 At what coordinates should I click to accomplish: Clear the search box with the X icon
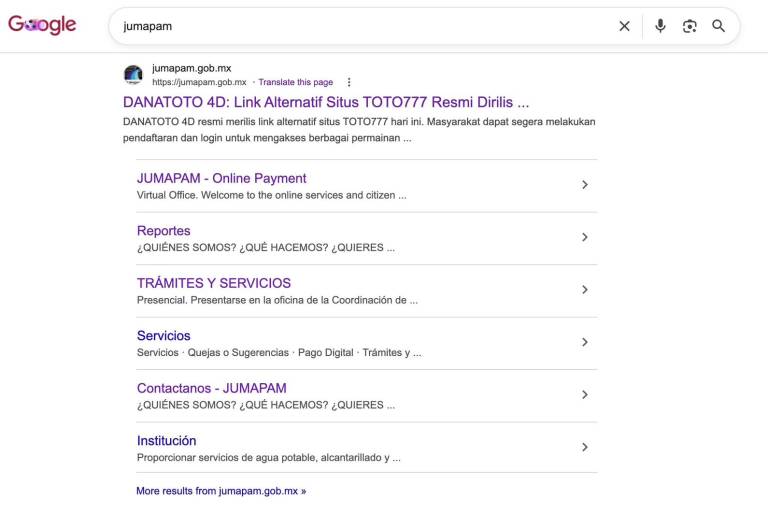tap(624, 26)
